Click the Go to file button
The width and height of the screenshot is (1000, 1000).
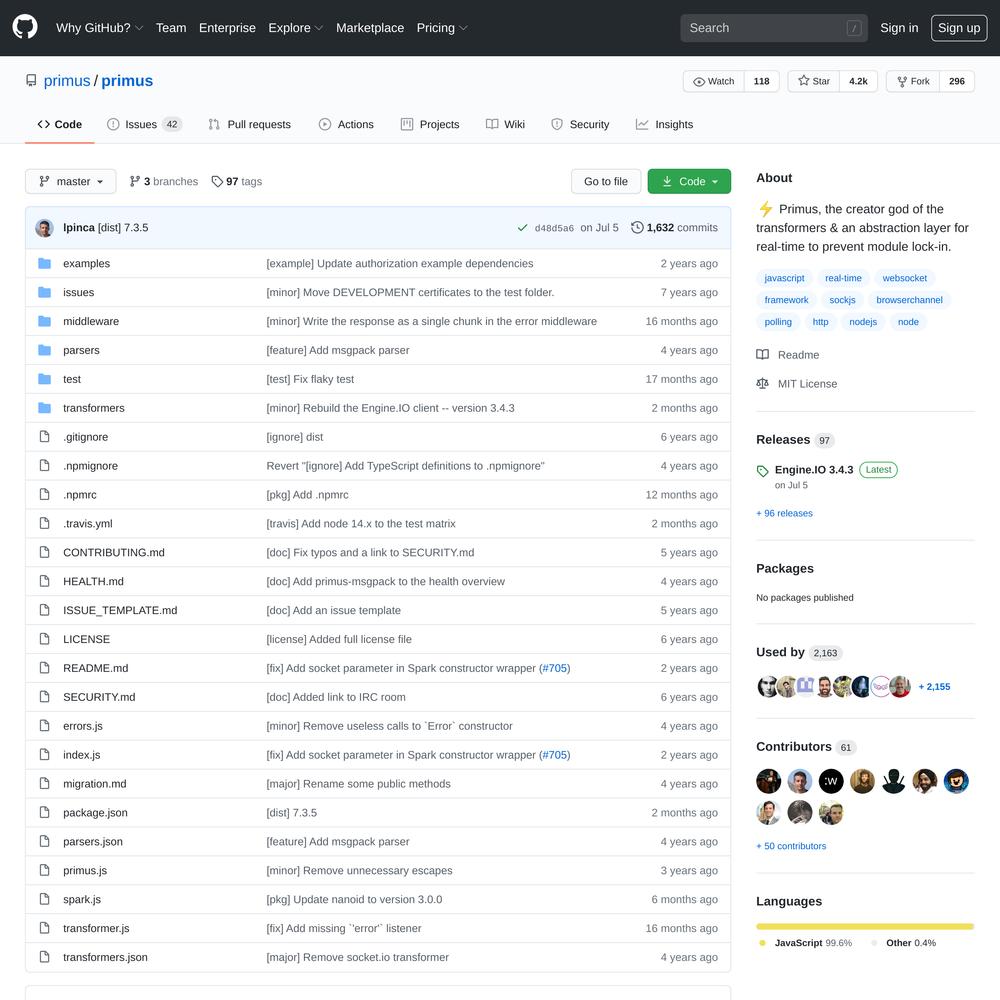point(606,181)
